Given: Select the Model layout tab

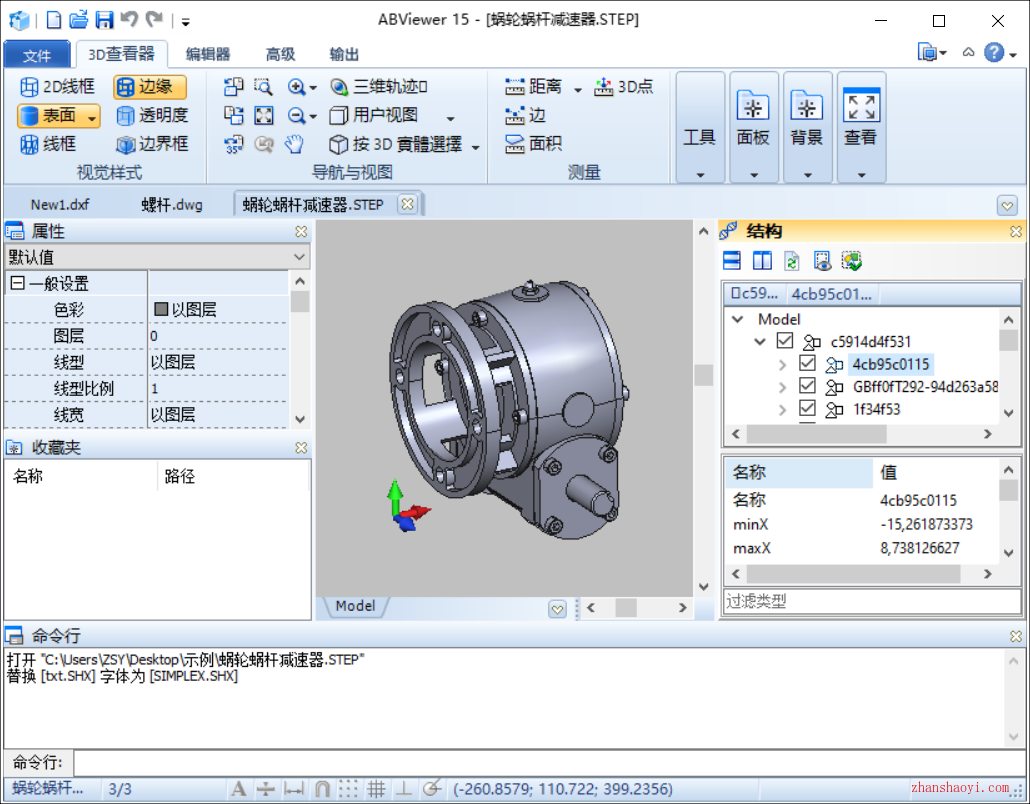Looking at the screenshot, I should pyautogui.click(x=355, y=606).
